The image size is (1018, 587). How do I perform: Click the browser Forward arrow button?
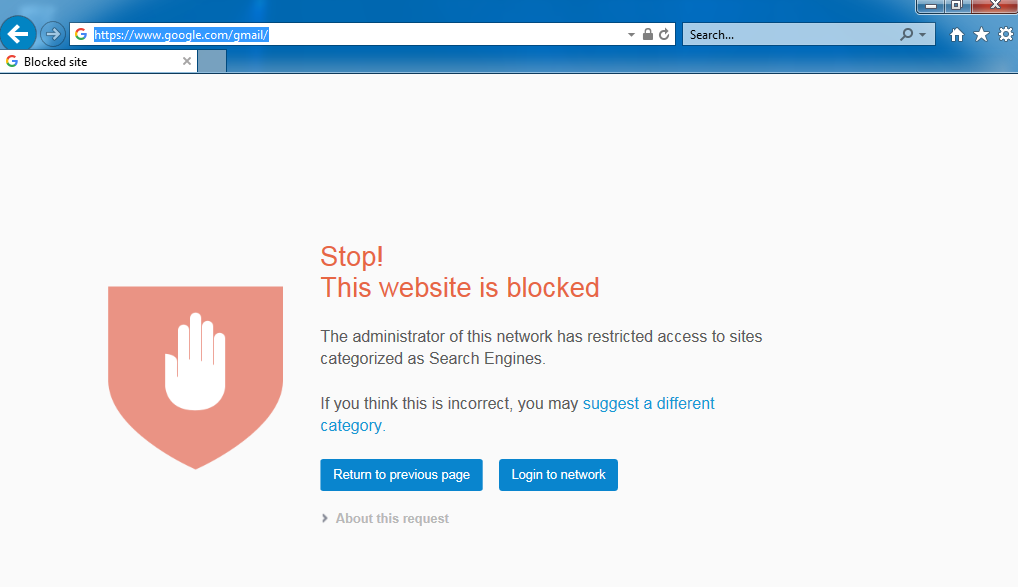[53, 34]
